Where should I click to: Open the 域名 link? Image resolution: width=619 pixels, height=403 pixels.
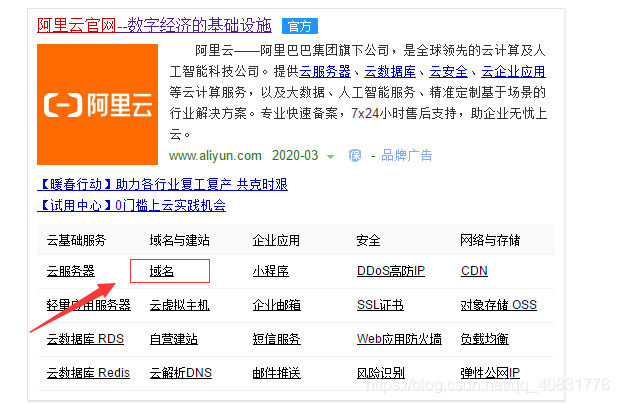pos(162,271)
